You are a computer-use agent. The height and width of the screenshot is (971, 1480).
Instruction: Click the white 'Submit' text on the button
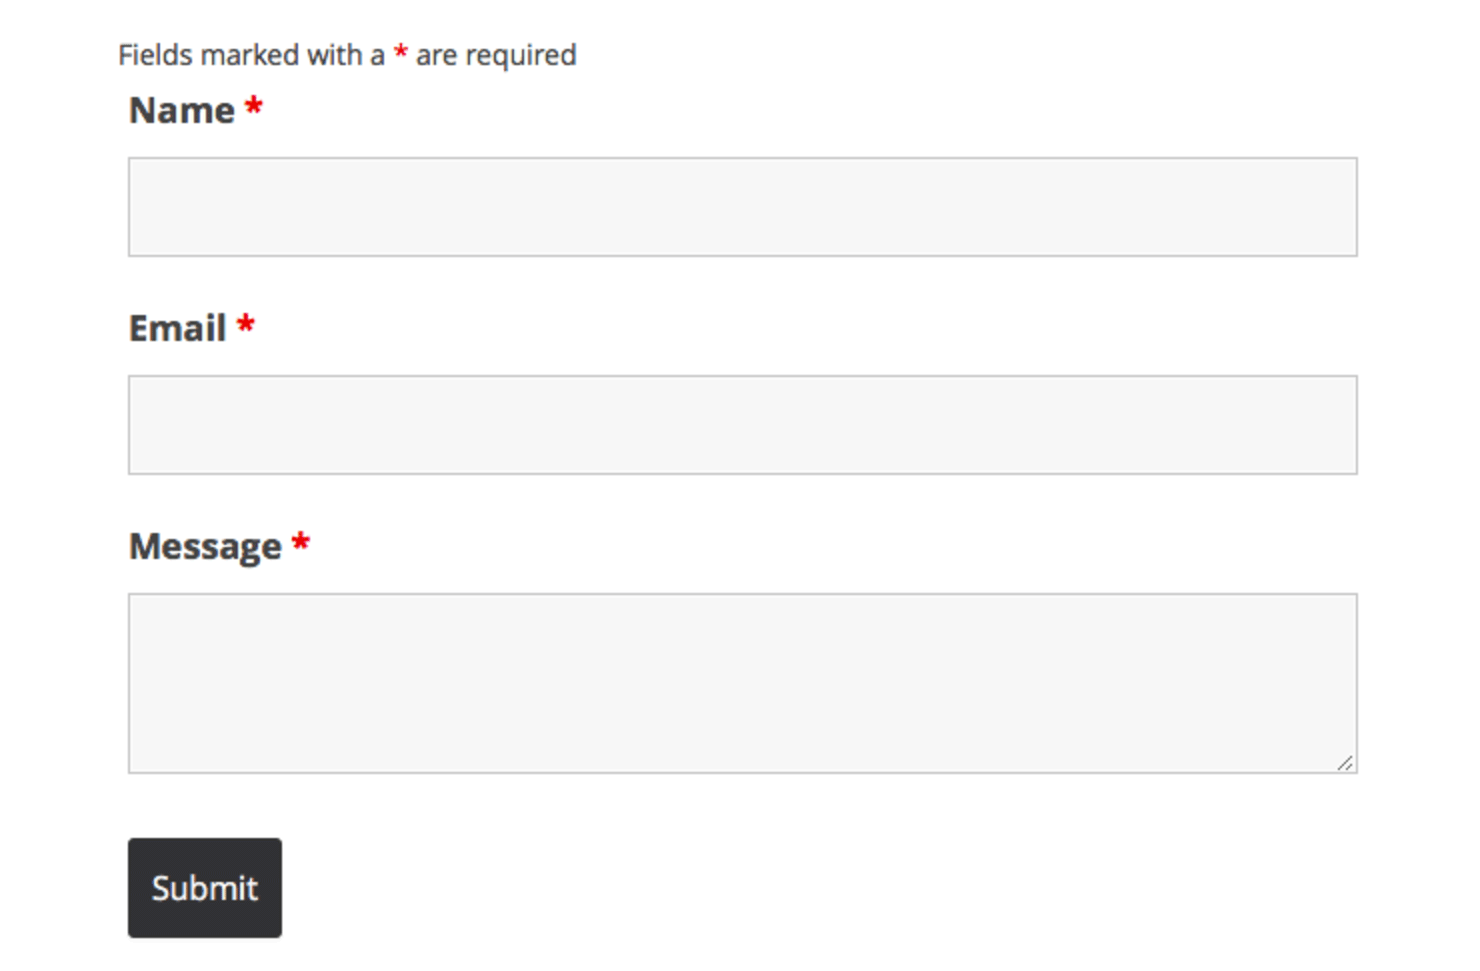coord(205,888)
